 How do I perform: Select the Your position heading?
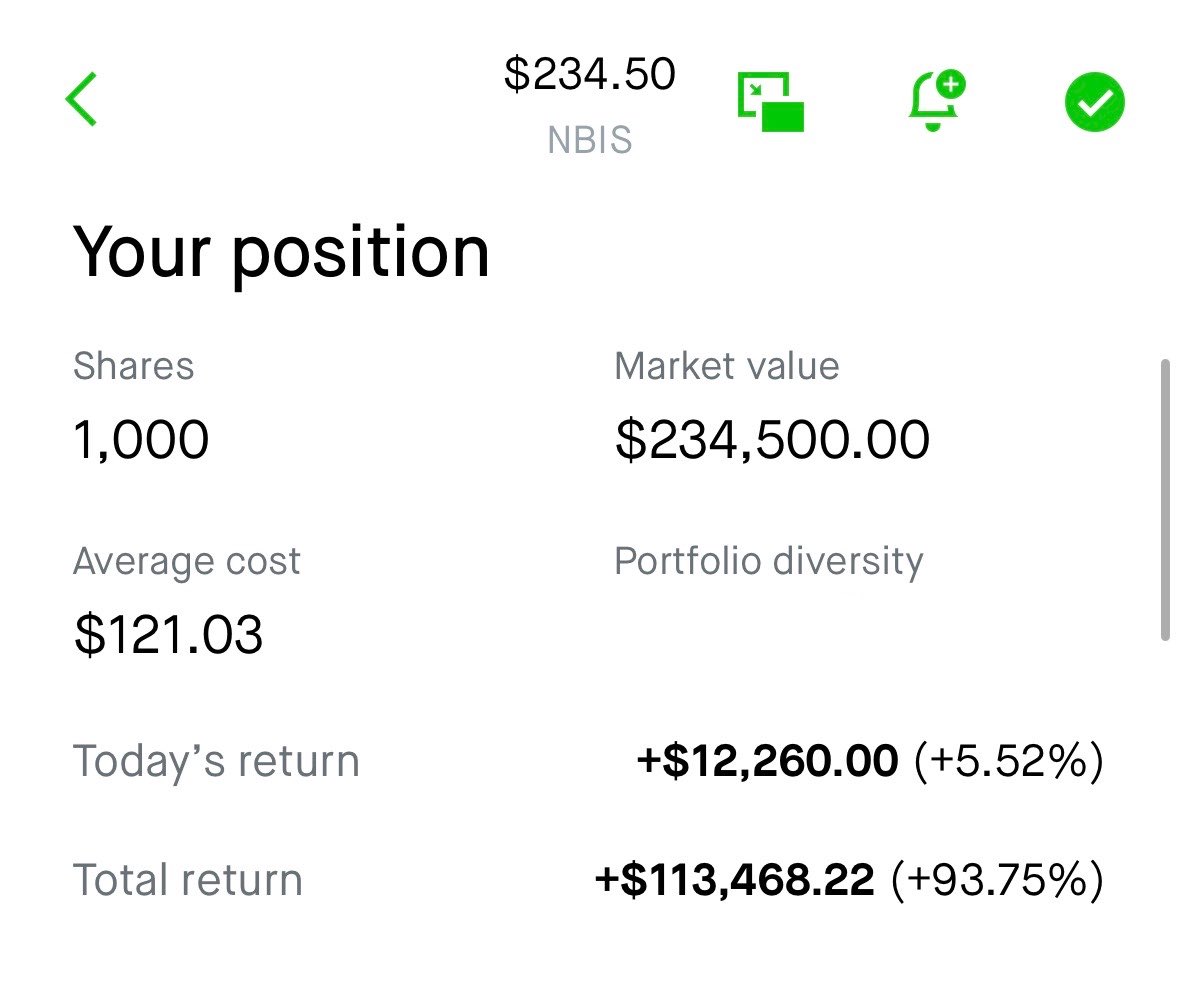pos(281,253)
